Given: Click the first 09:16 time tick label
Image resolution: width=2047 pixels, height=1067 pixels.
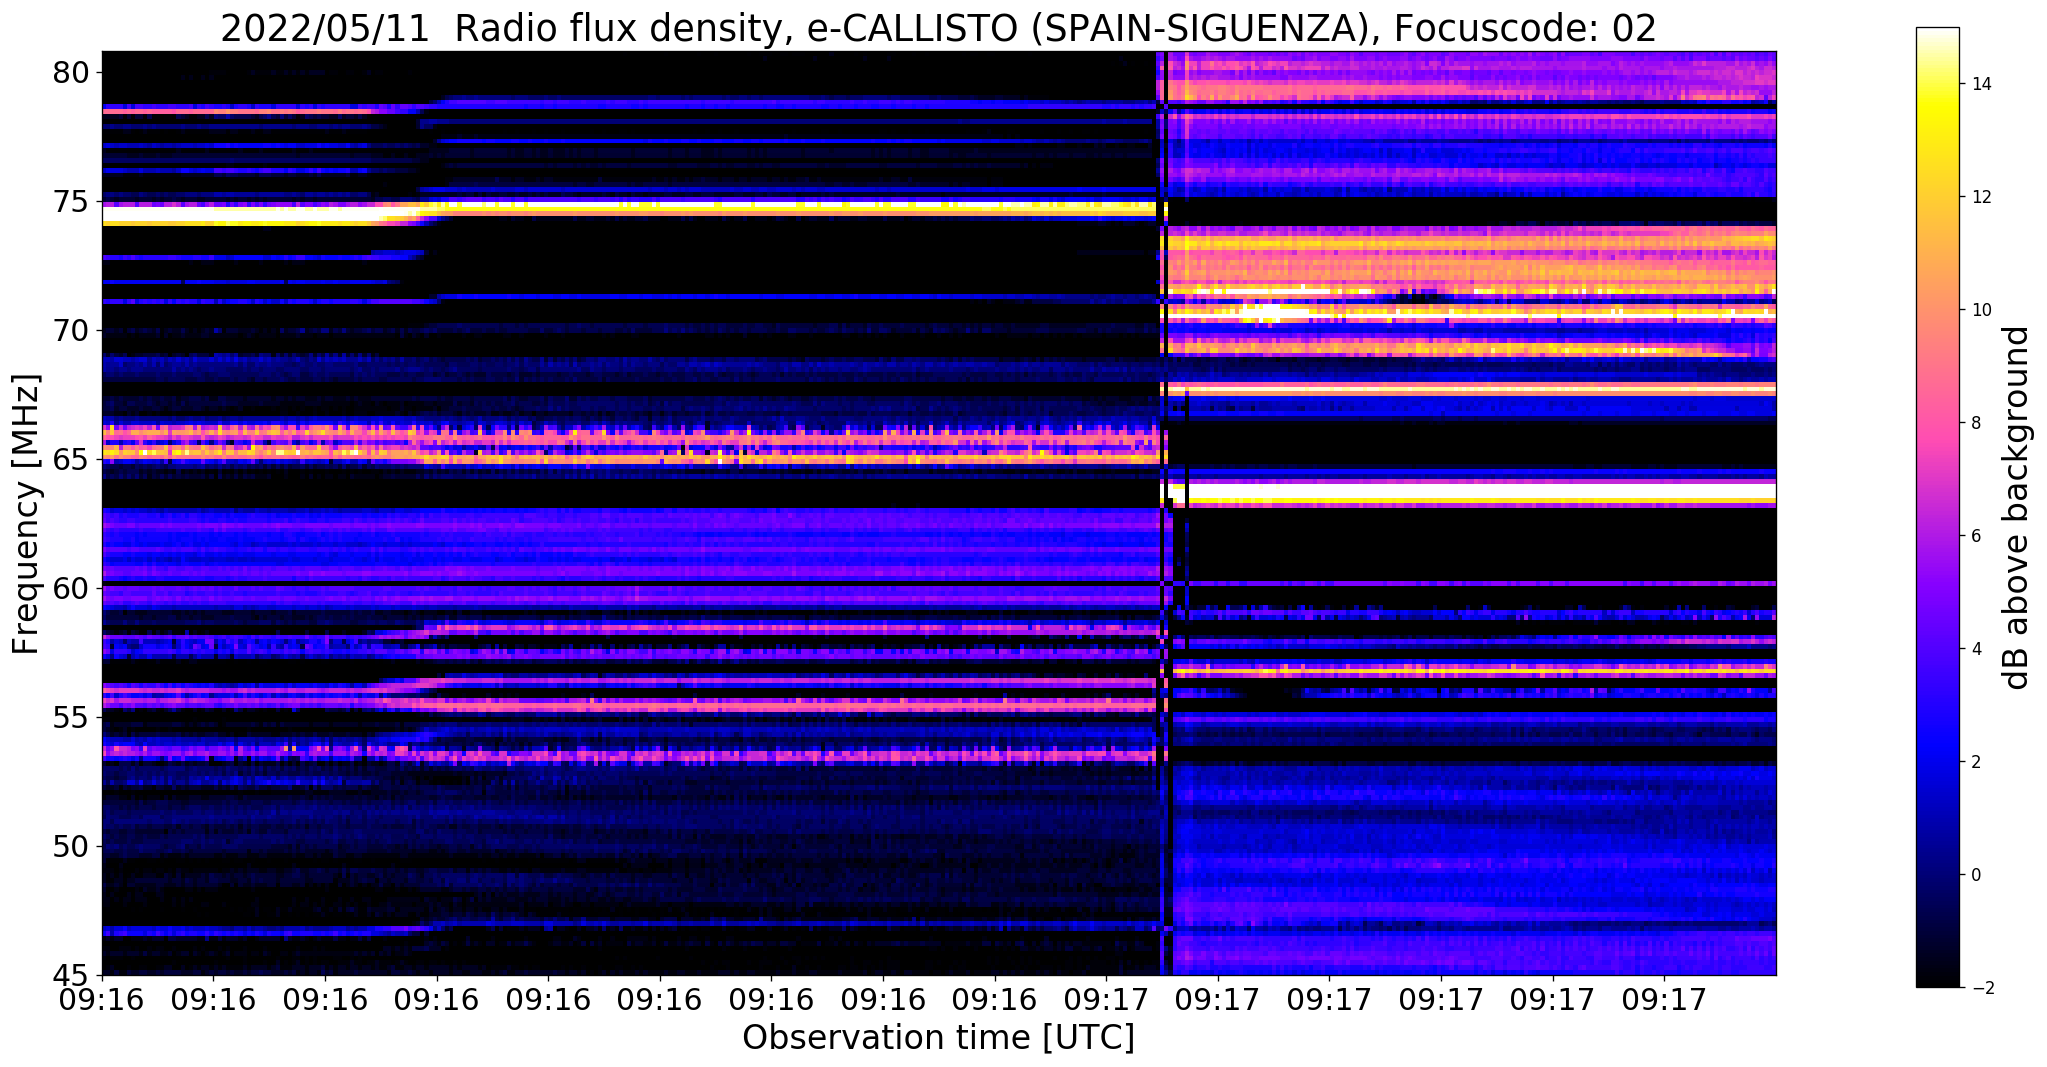Looking at the screenshot, I should click(x=102, y=999).
